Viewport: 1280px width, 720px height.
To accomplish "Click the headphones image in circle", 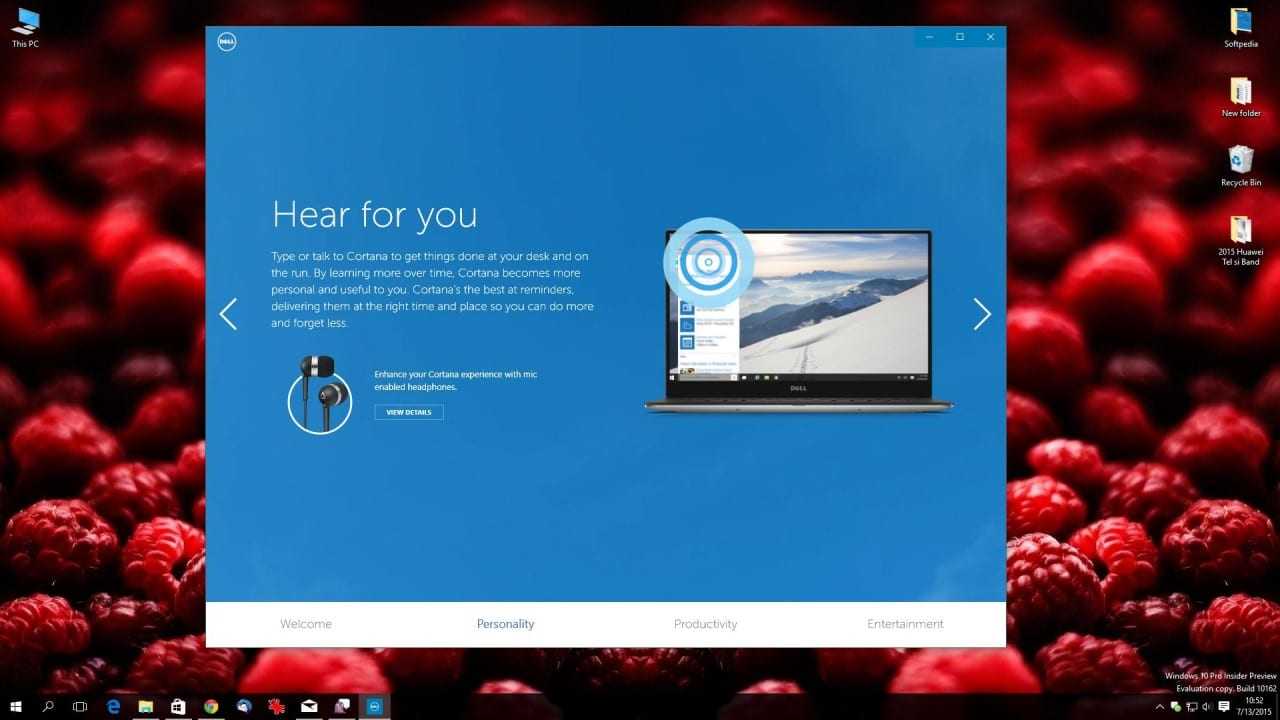I will click(x=320, y=396).
